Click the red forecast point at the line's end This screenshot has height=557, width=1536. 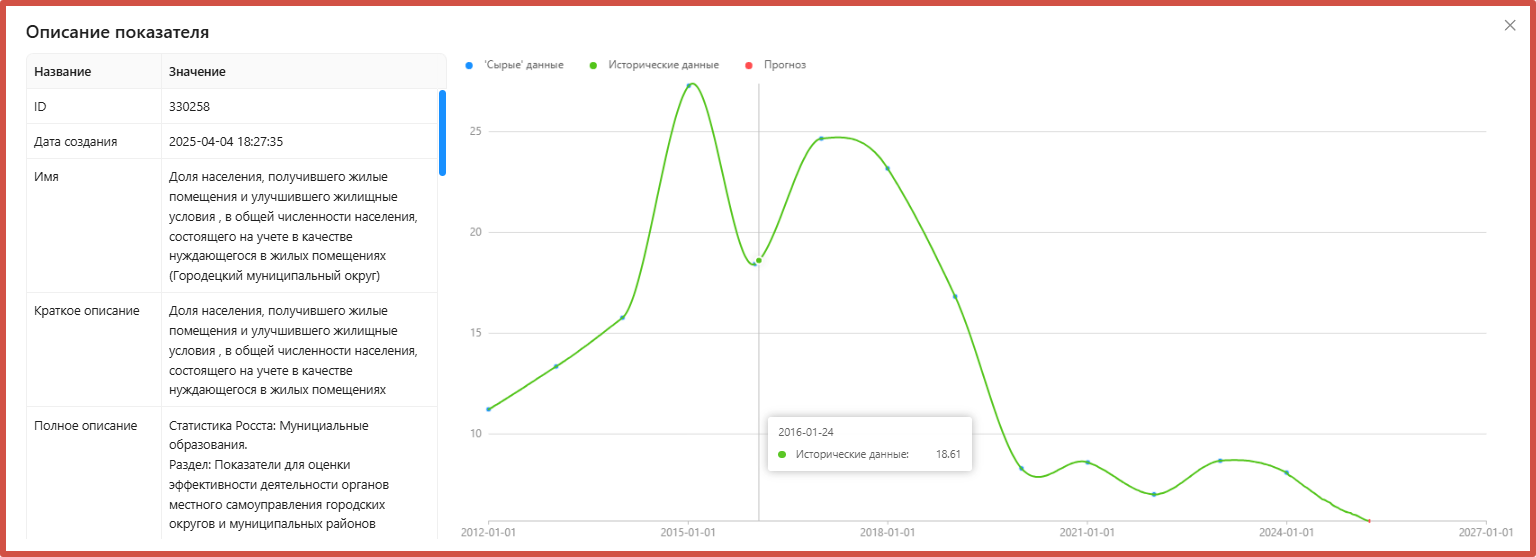tap(1369, 521)
